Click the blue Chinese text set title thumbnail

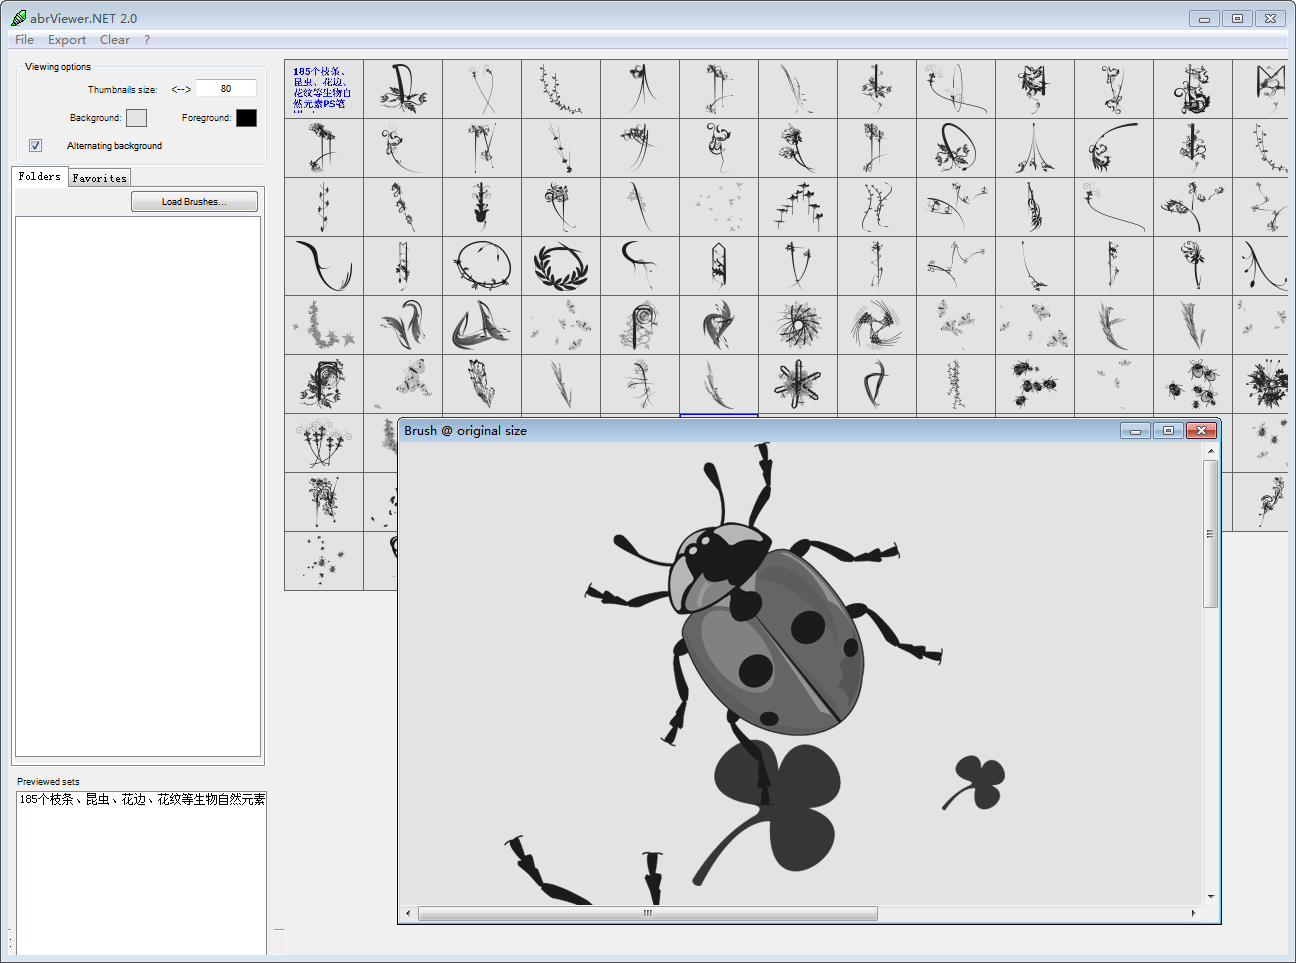[x=323, y=89]
